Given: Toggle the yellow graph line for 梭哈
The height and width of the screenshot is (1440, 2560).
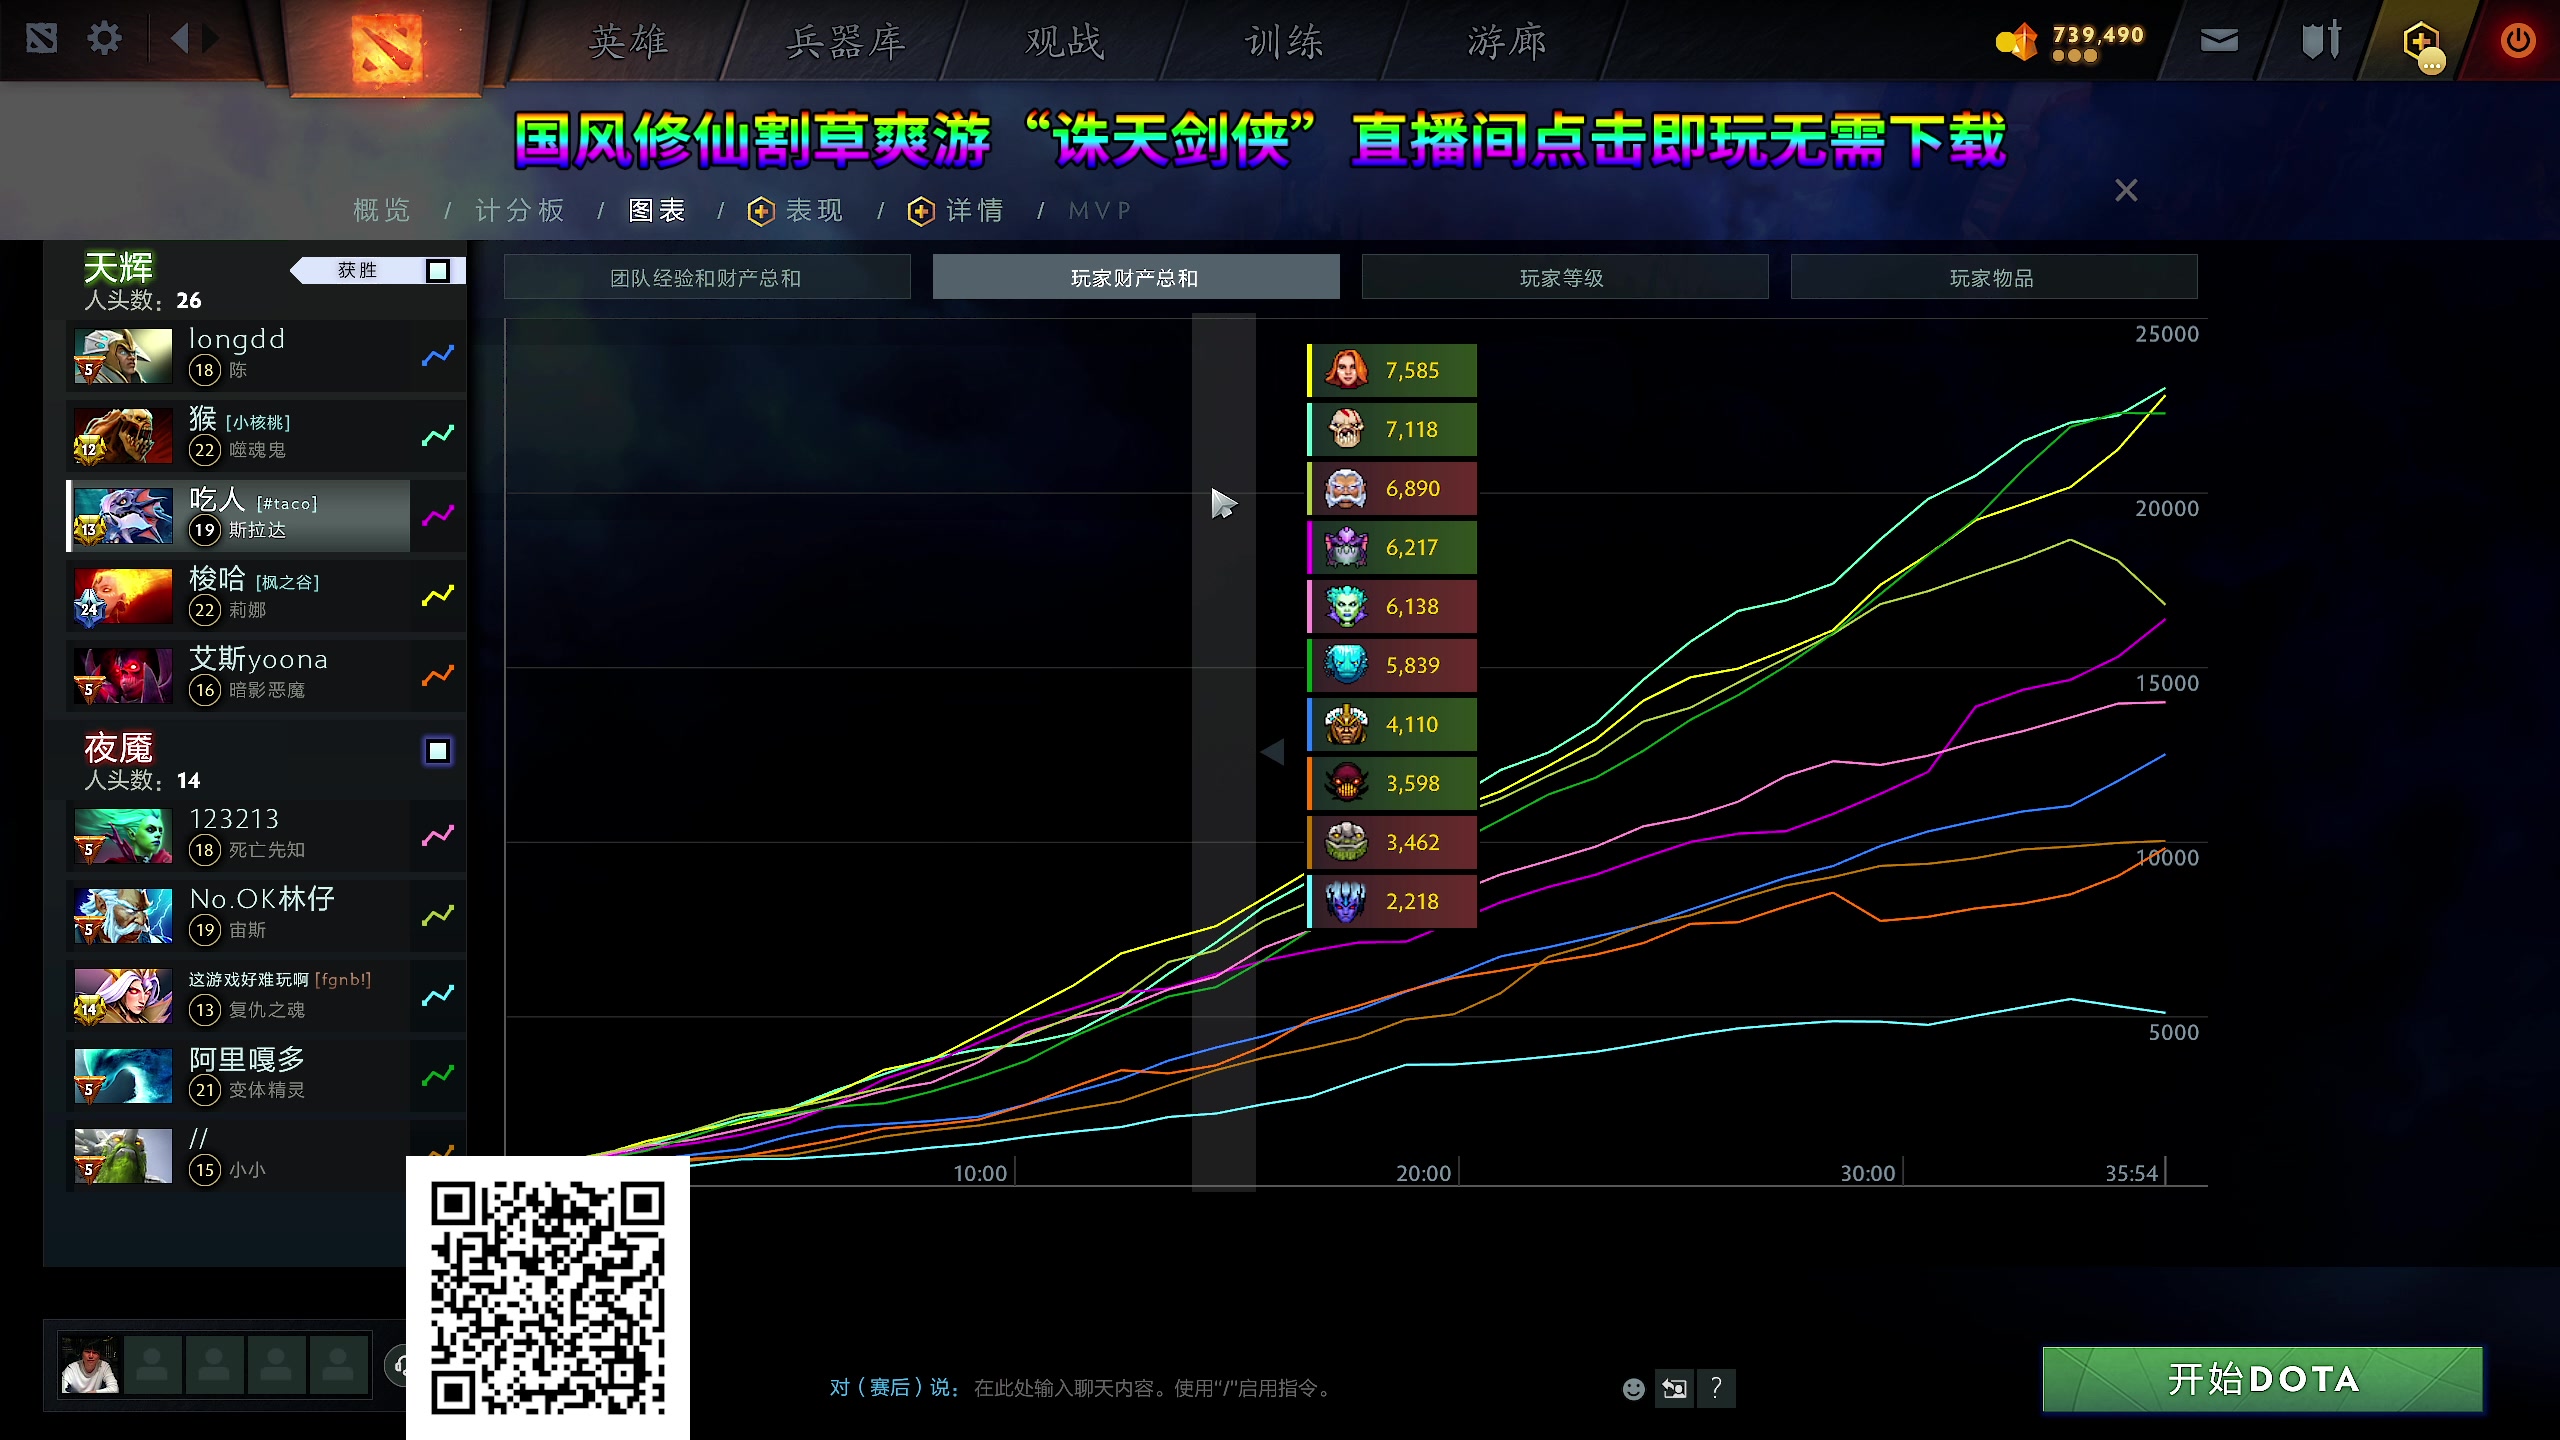Looking at the screenshot, I should pos(437,595).
